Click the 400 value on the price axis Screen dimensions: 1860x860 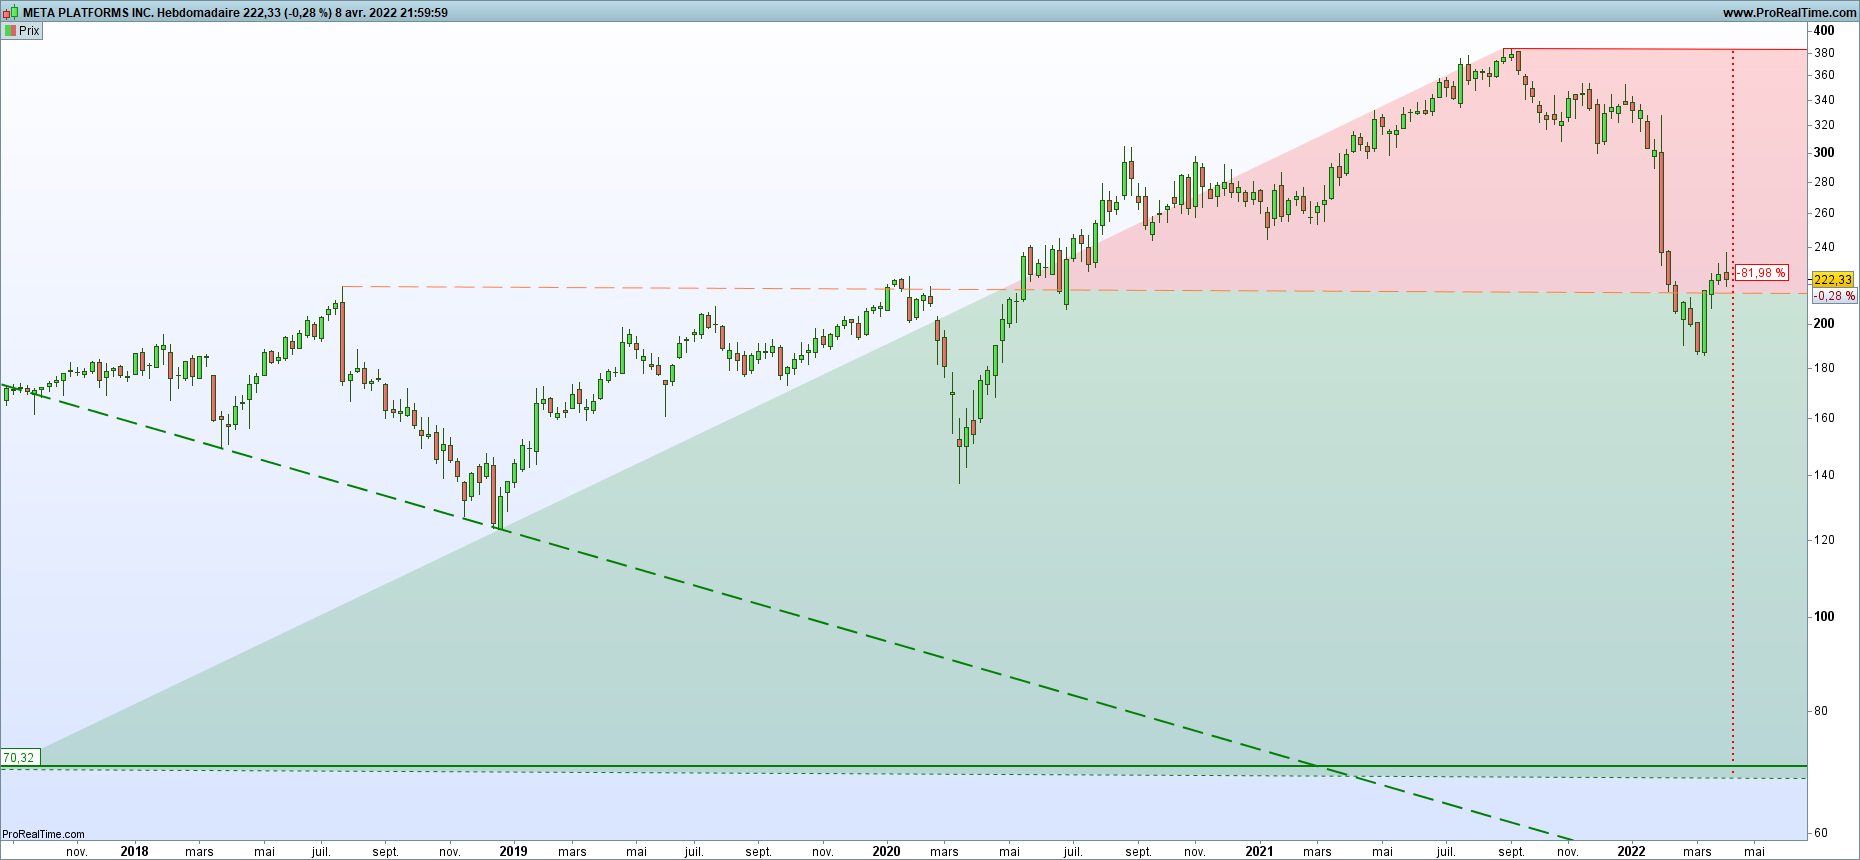pyautogui.click(x=1824, y=31)
